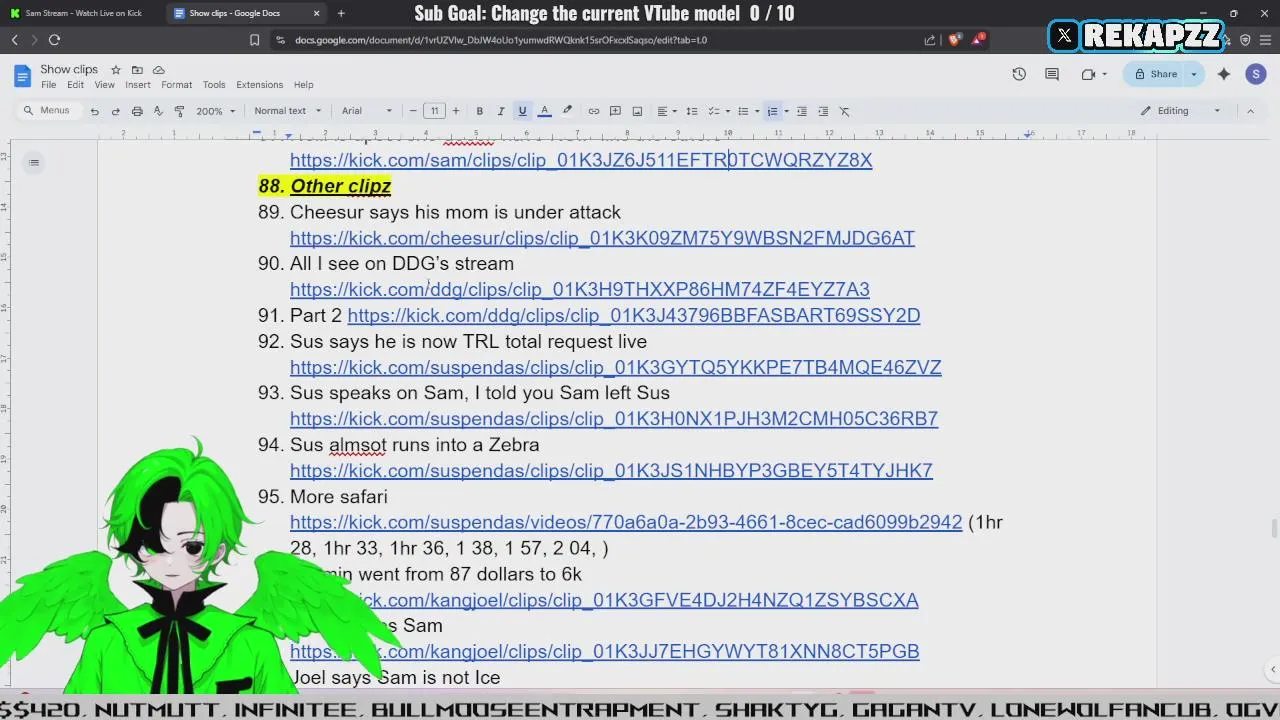Click the Share button
Screen dimensions: 1280x720
[1155, 74]
